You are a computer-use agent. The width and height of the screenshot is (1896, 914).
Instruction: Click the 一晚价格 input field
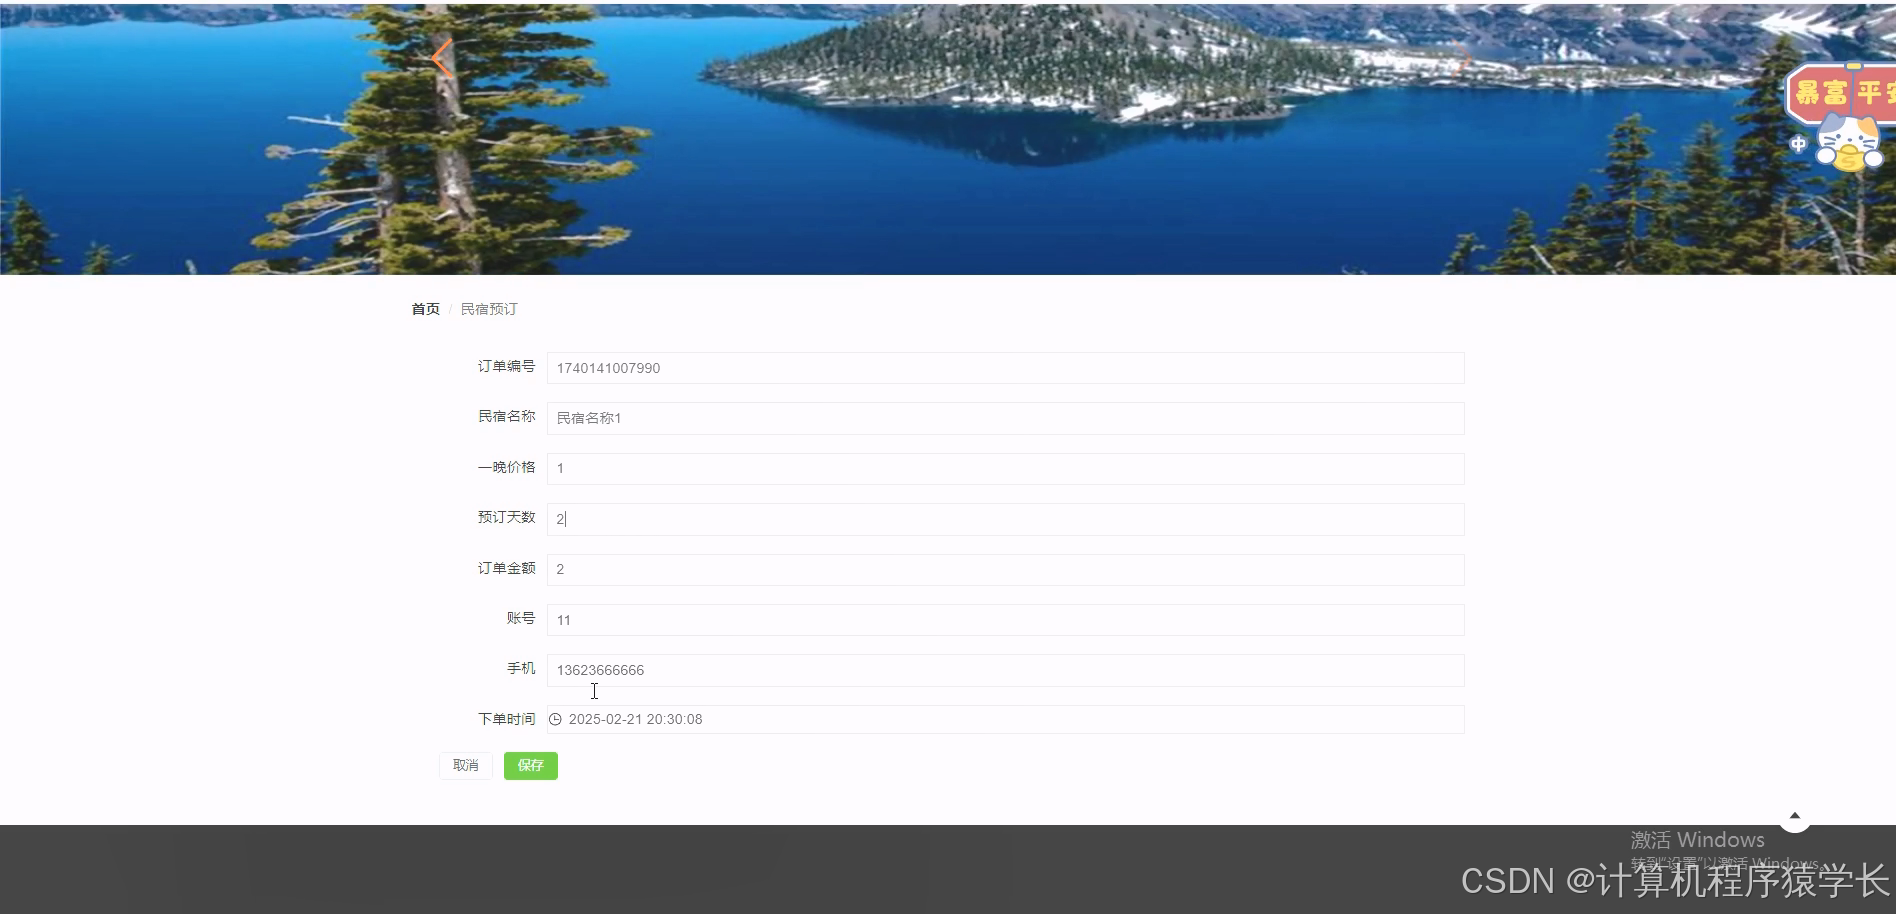pos(1005,468)
